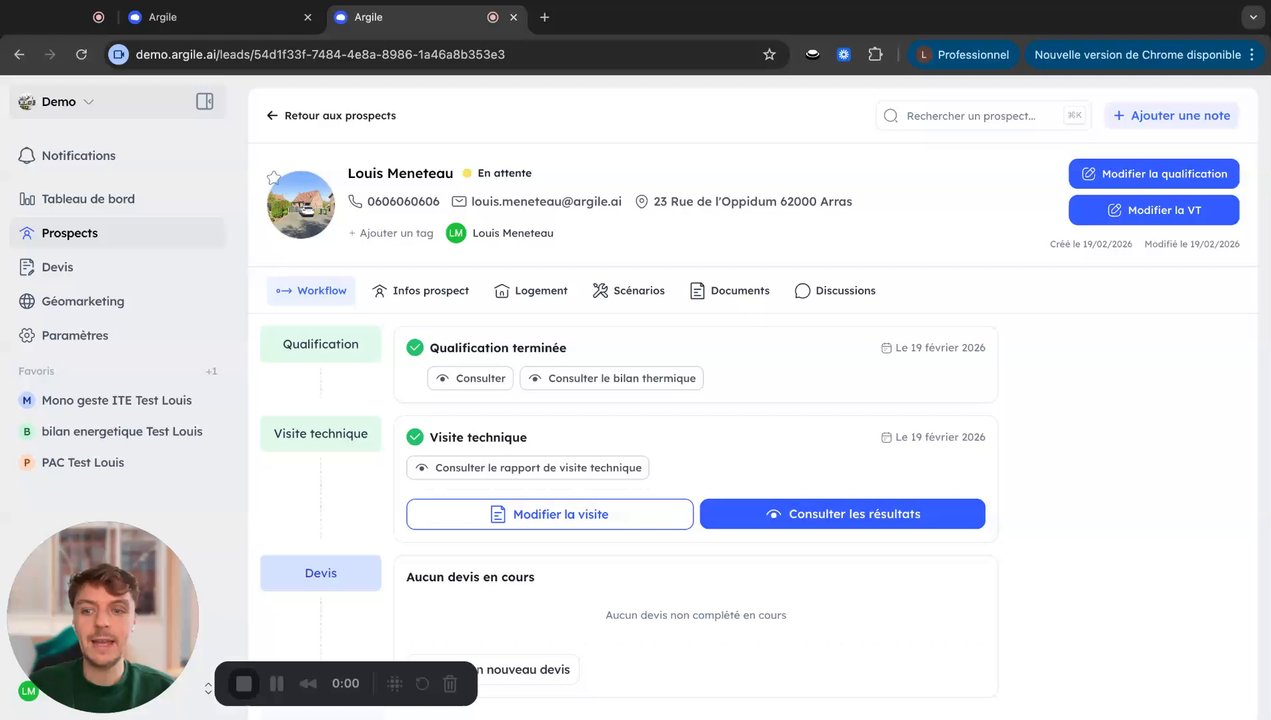Click Consulter le rapport de visite technique
1271x720 pixels.
pos(527,468)
